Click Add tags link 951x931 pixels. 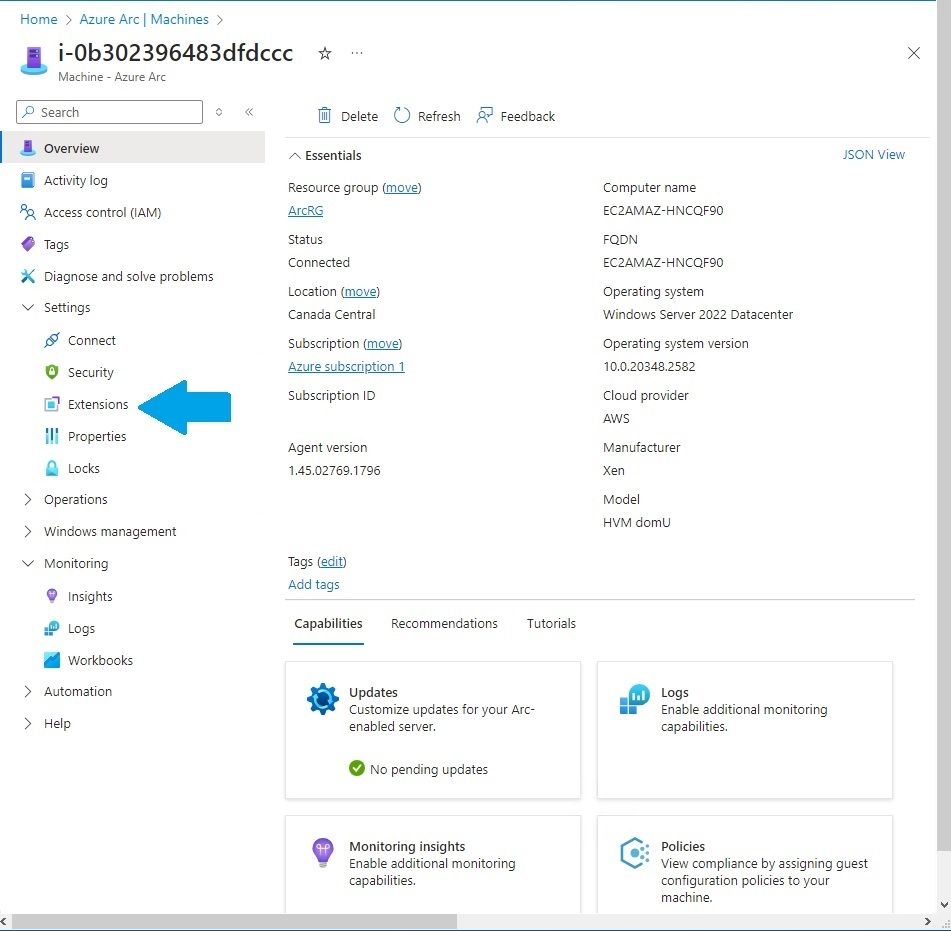(314, 584)
